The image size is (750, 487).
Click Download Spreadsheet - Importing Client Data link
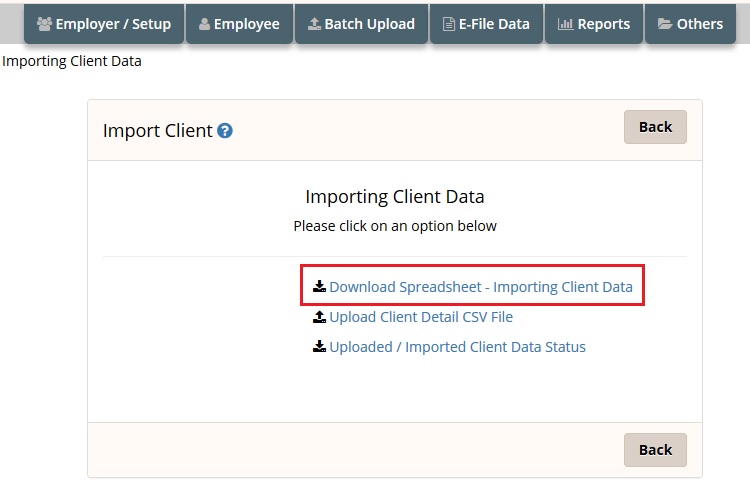[x=481, y=287]
